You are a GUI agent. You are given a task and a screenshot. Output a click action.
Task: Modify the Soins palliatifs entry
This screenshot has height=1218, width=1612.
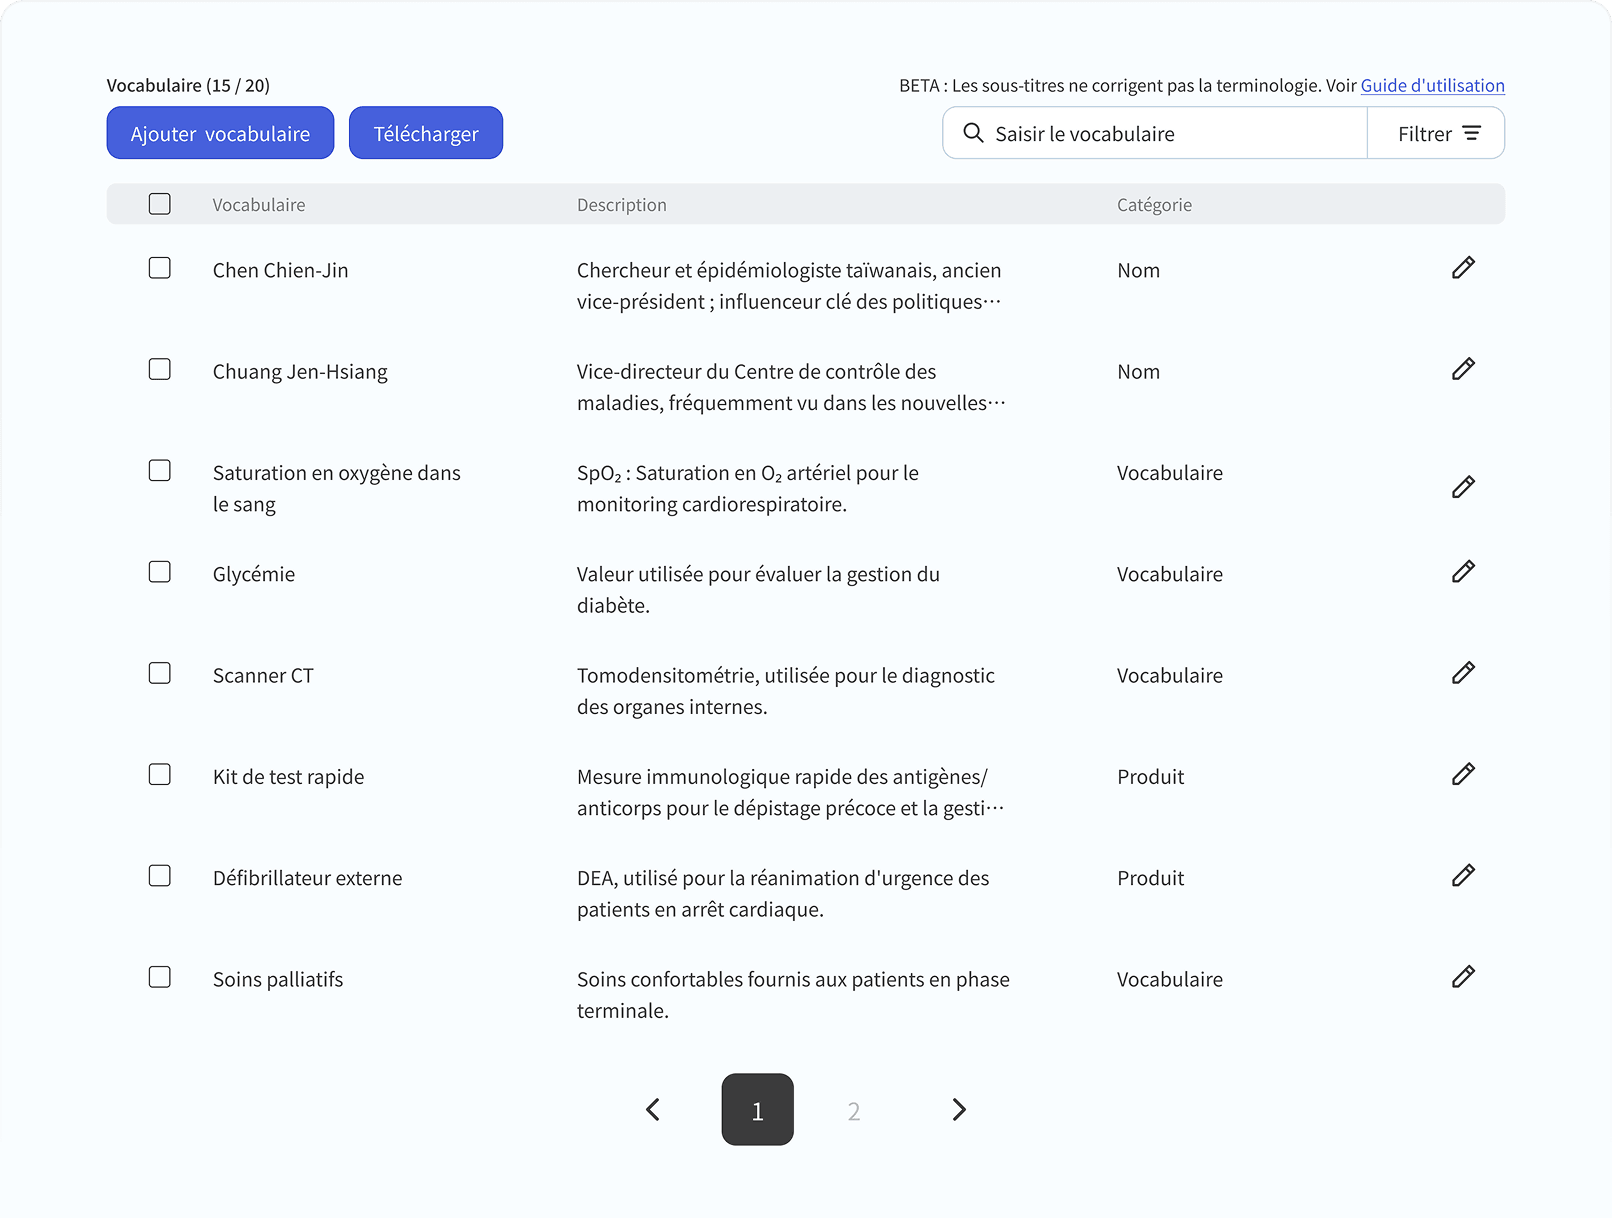(1463, 977)
